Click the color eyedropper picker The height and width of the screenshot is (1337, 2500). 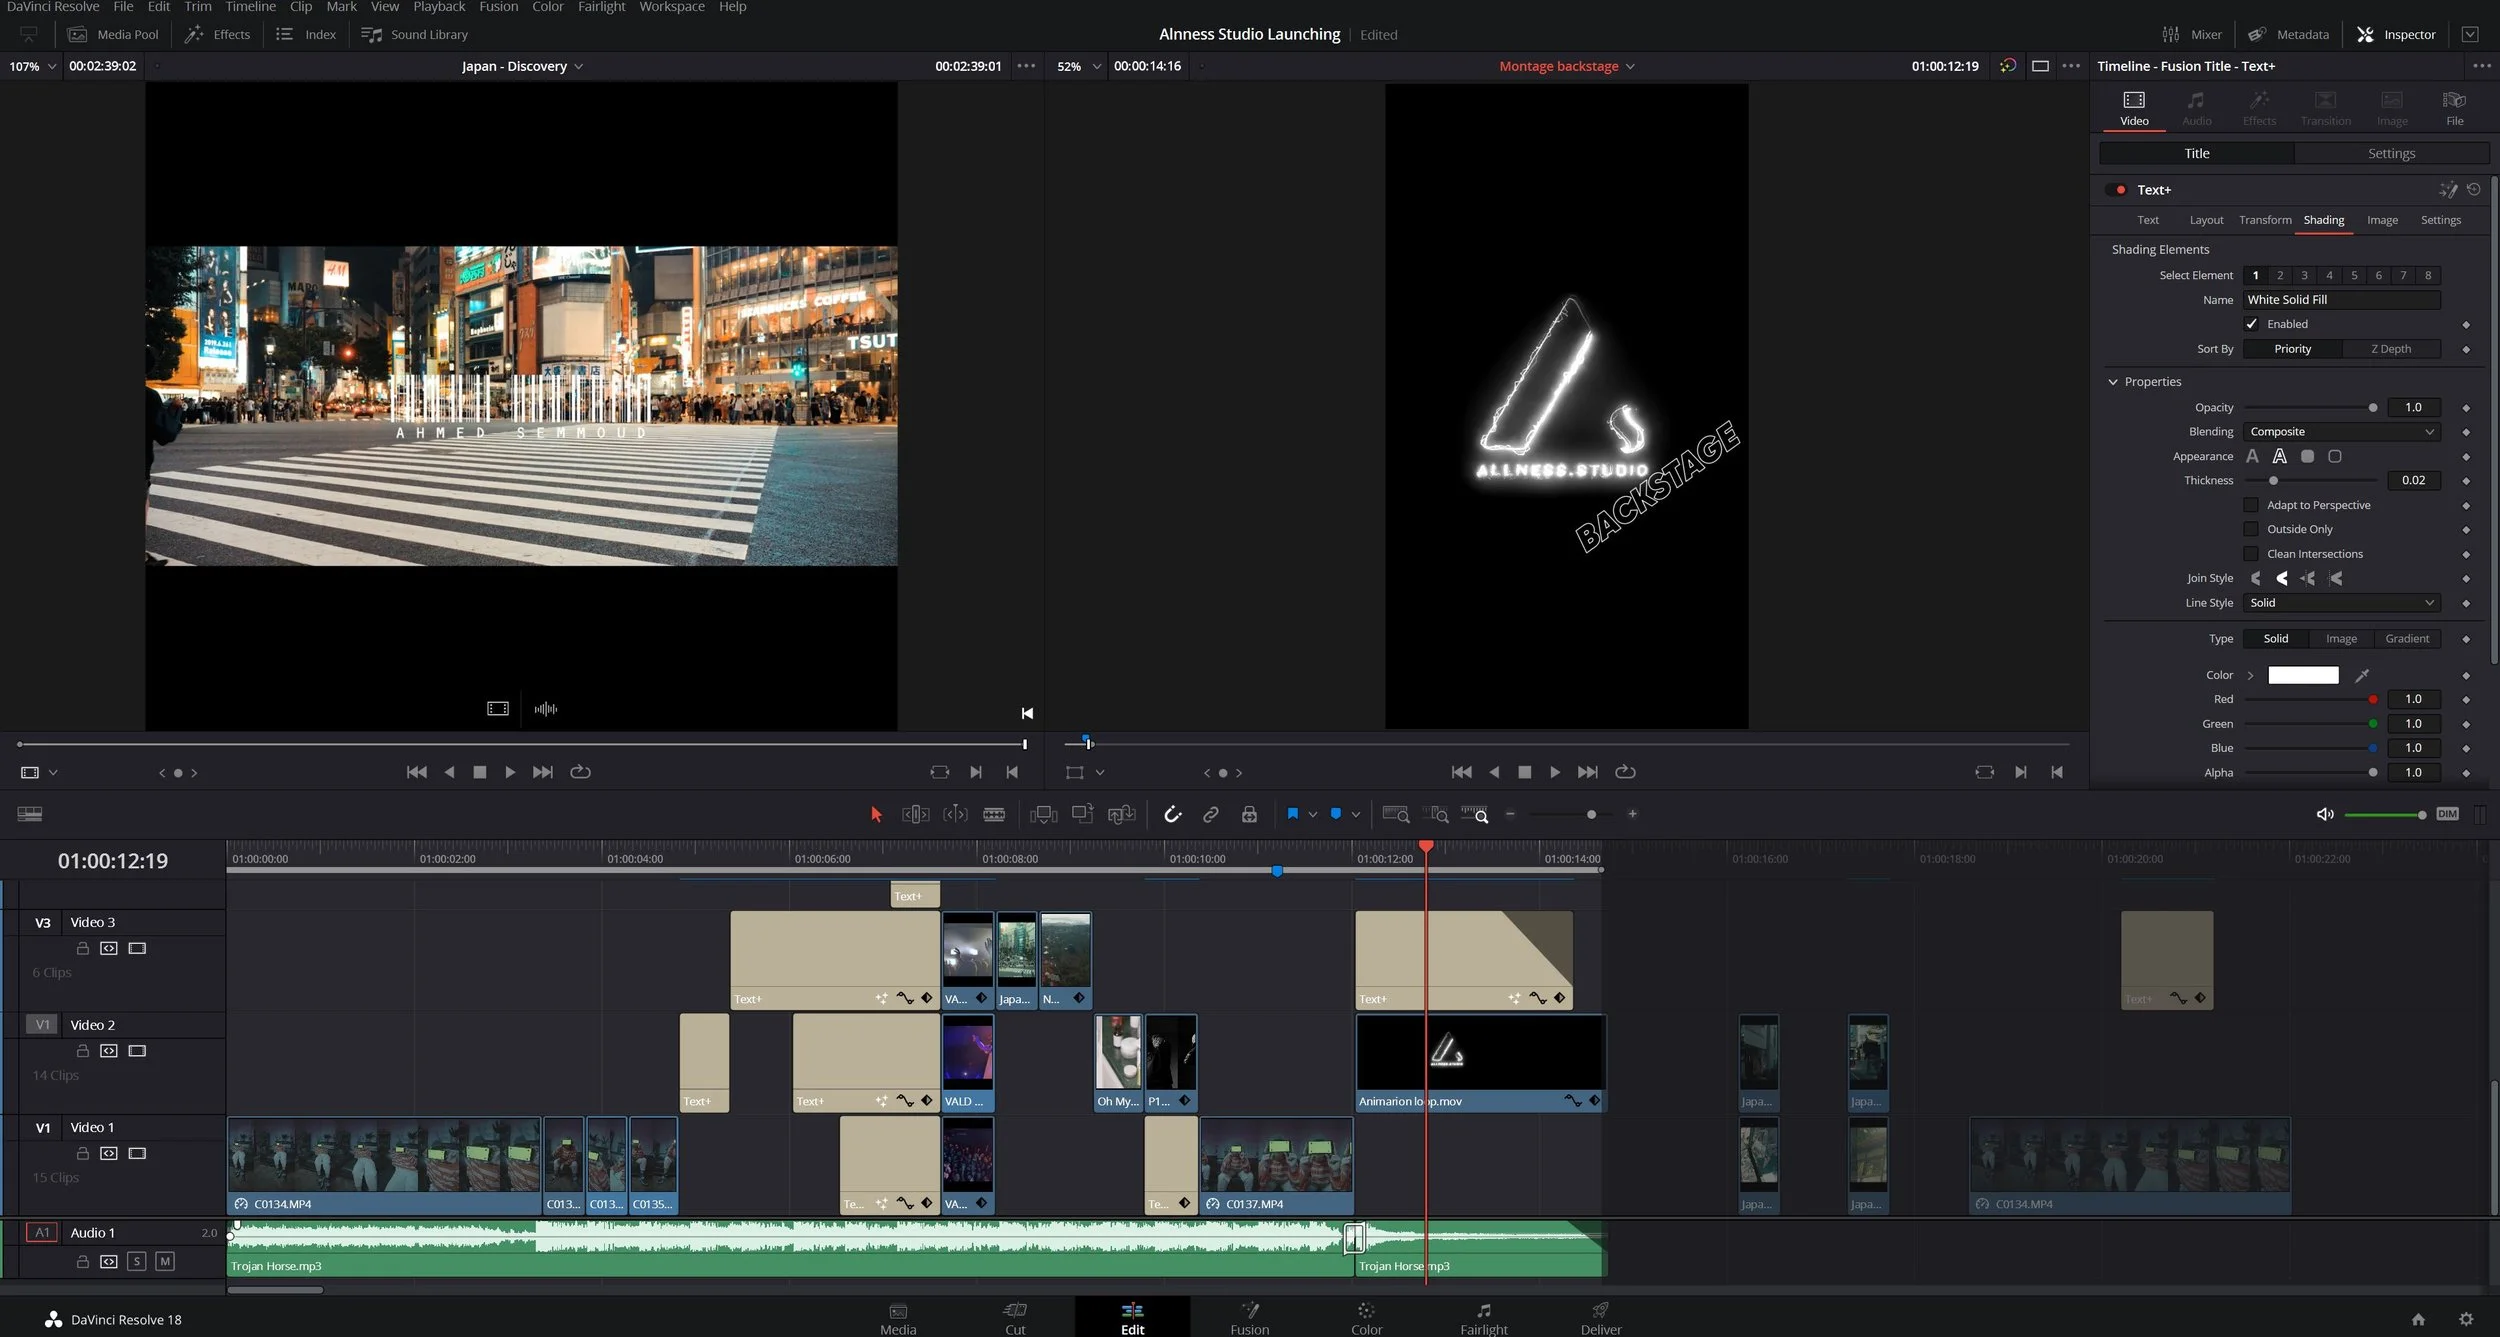point(2362,675)
